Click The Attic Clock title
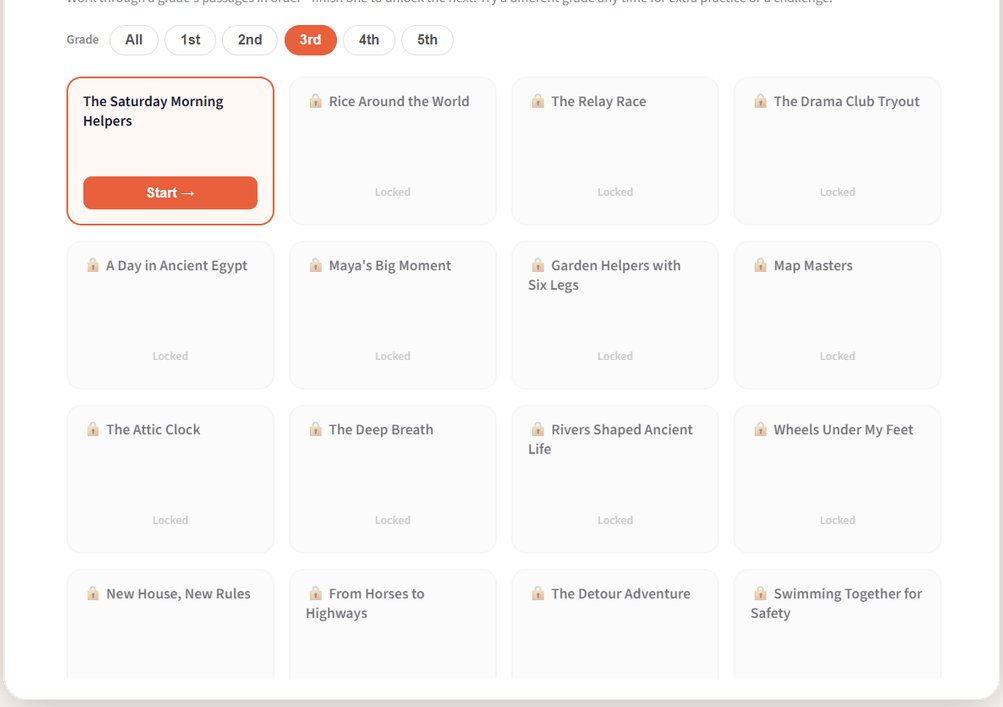 (x=153, y=429)
